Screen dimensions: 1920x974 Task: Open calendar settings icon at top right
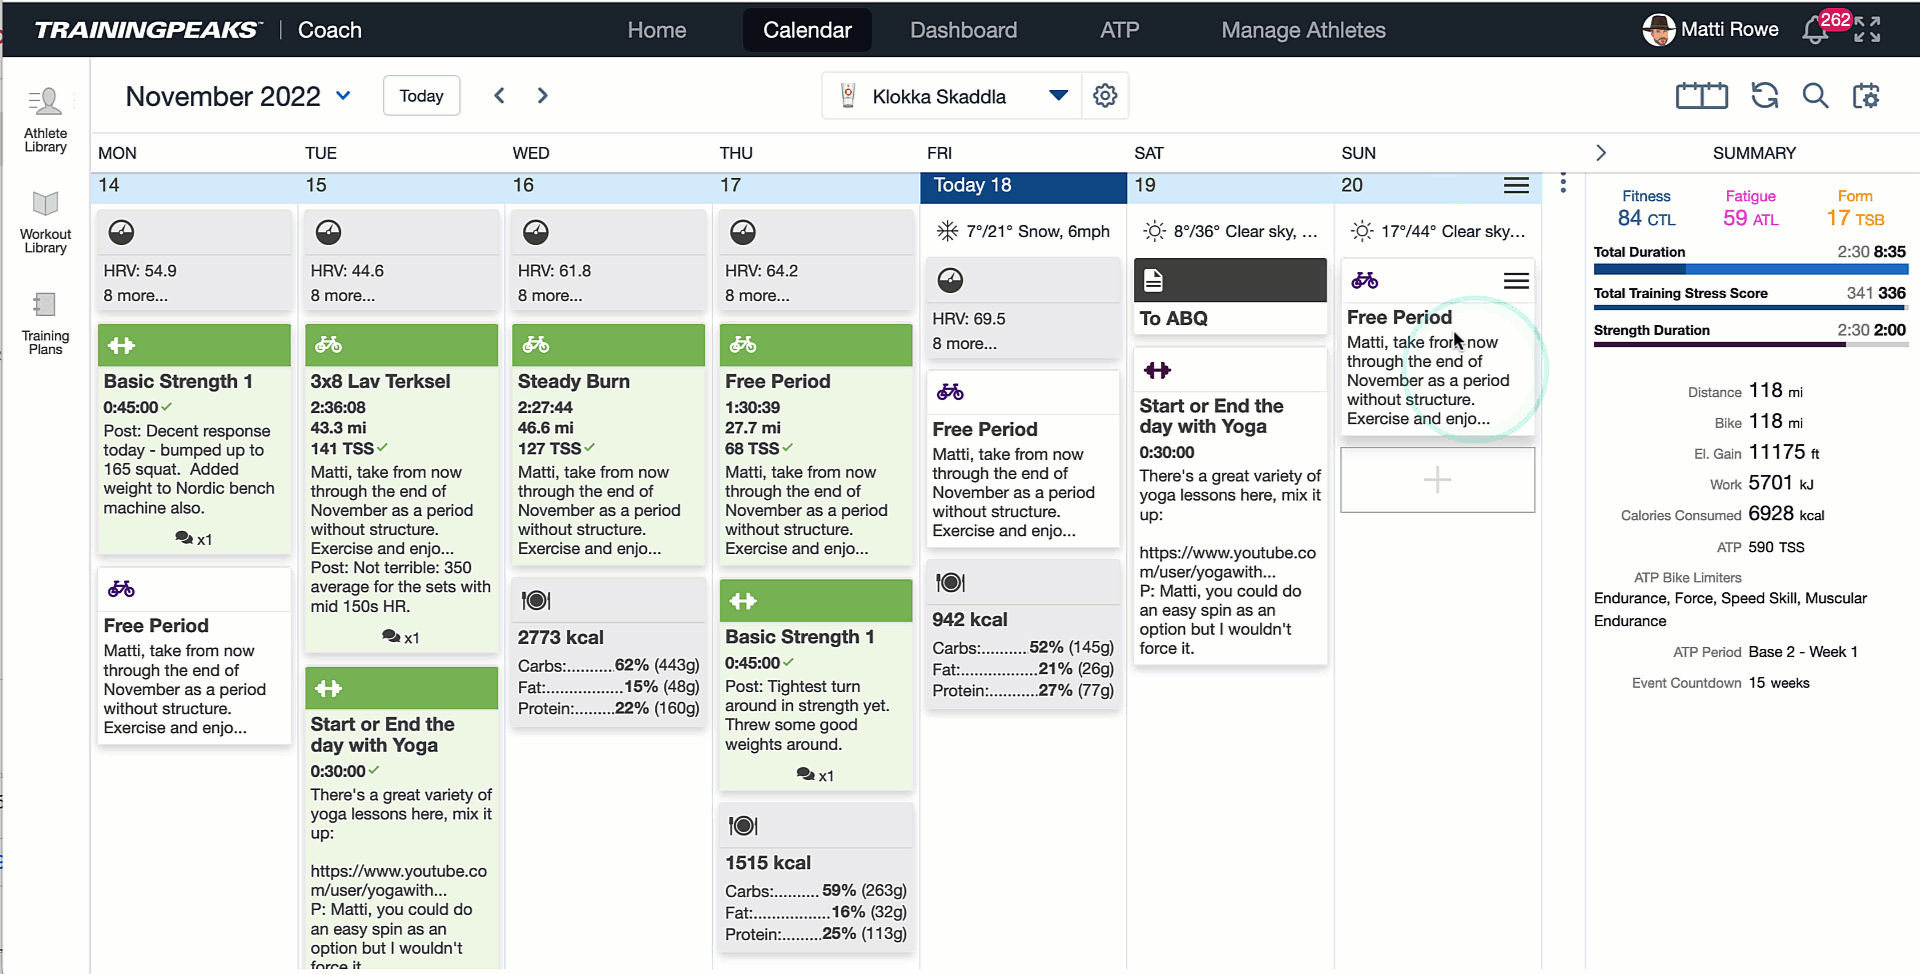pos(1866,96)
